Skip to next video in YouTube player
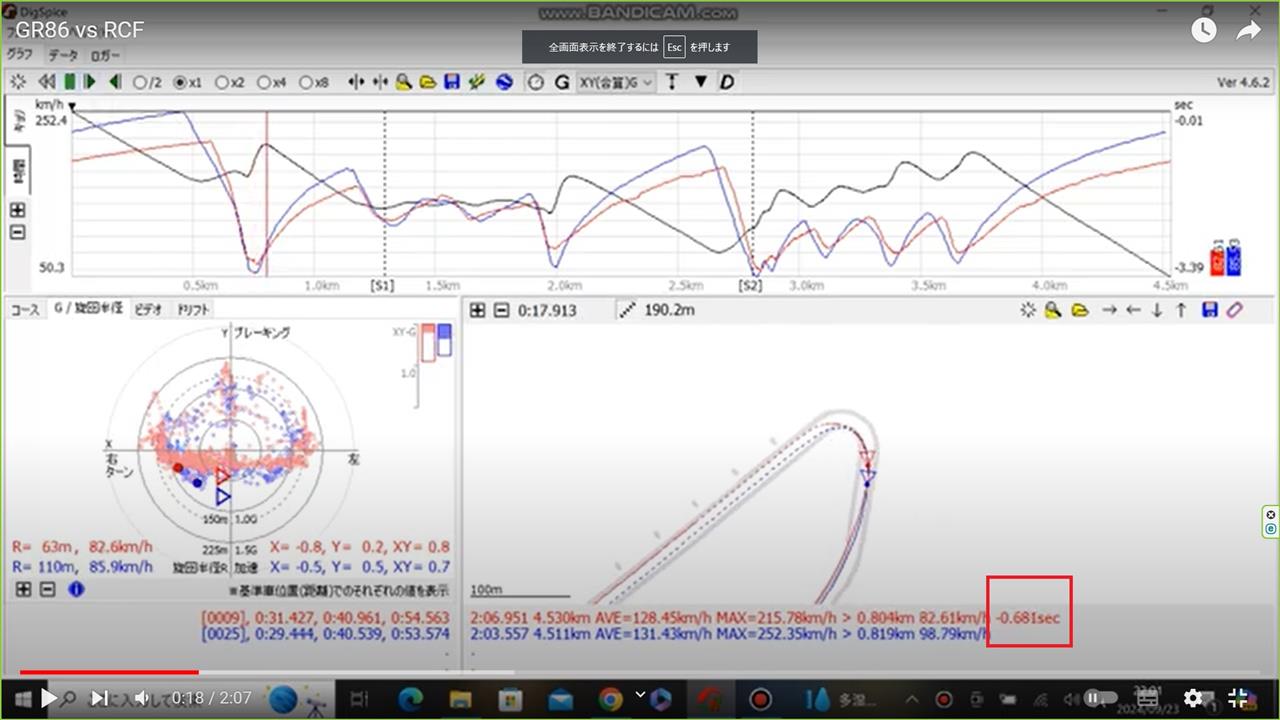This screenshot has width=1280, height=720. tap(99, 698)
